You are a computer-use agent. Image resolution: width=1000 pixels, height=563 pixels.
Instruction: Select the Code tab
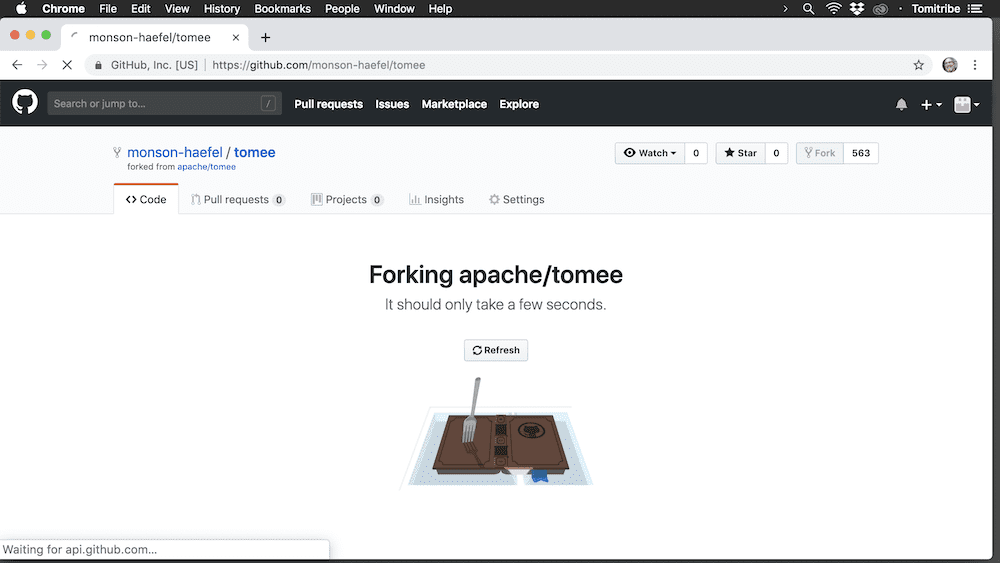[146, 200]
